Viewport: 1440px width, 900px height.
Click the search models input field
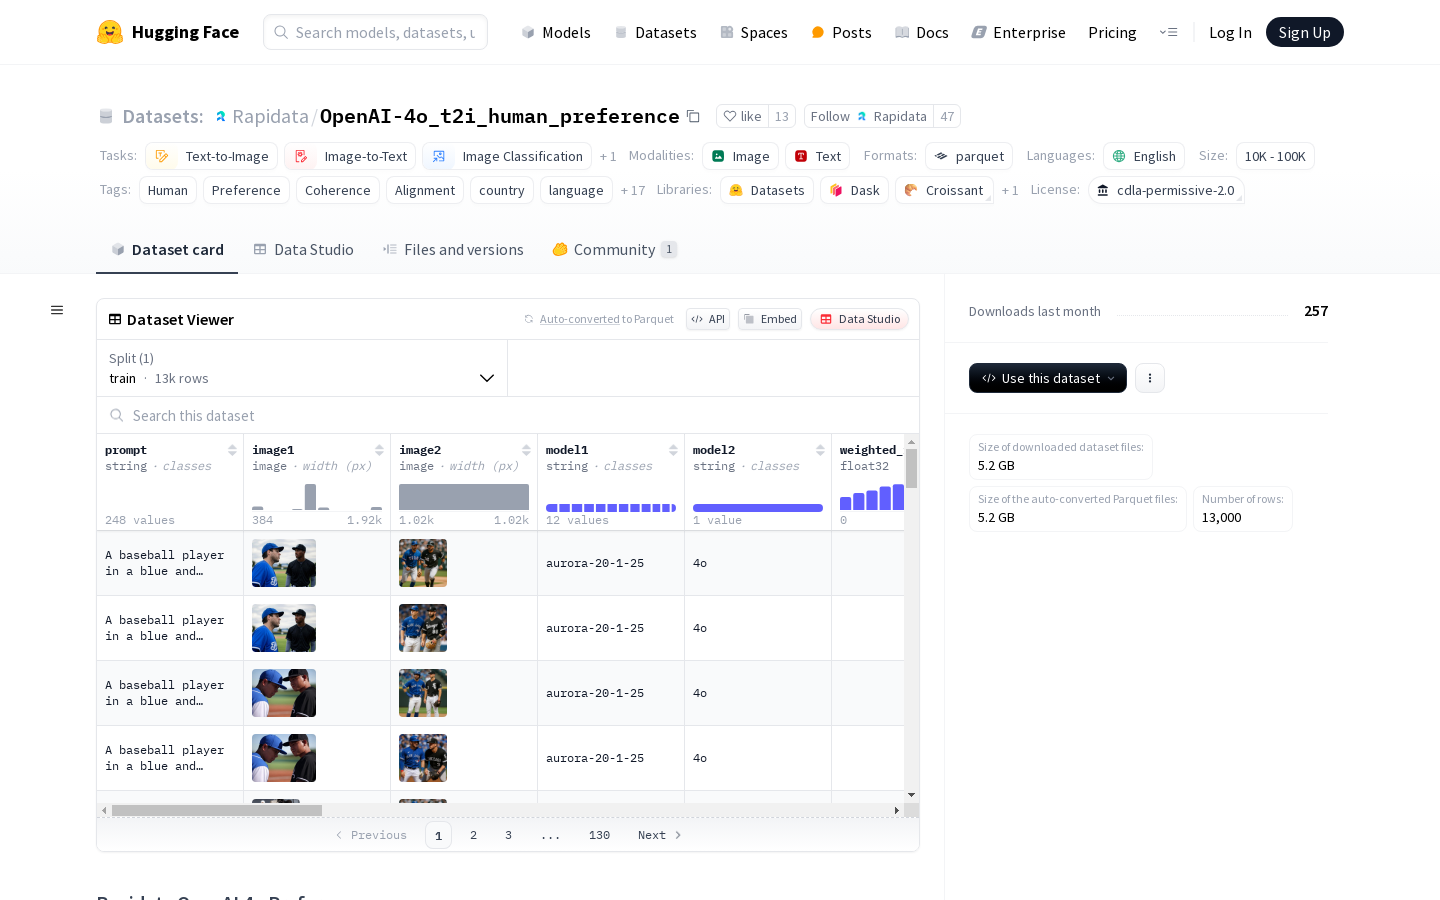coord(375,32)
